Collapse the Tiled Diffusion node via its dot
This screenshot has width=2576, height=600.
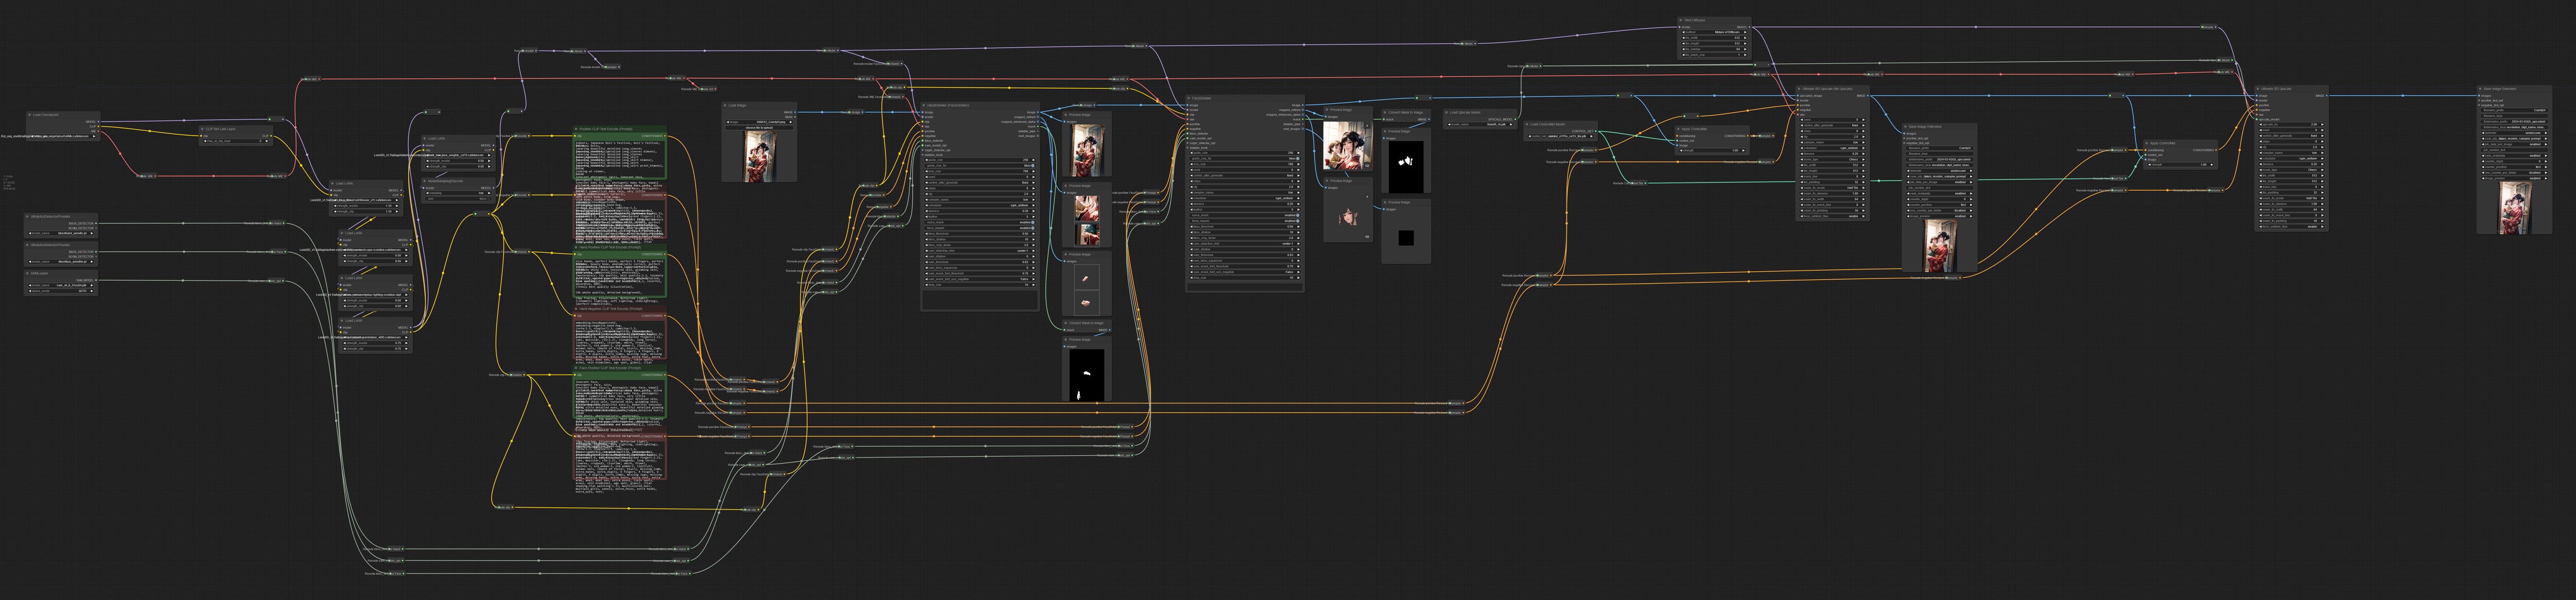pyautogui.click(x=1681, y=20)
